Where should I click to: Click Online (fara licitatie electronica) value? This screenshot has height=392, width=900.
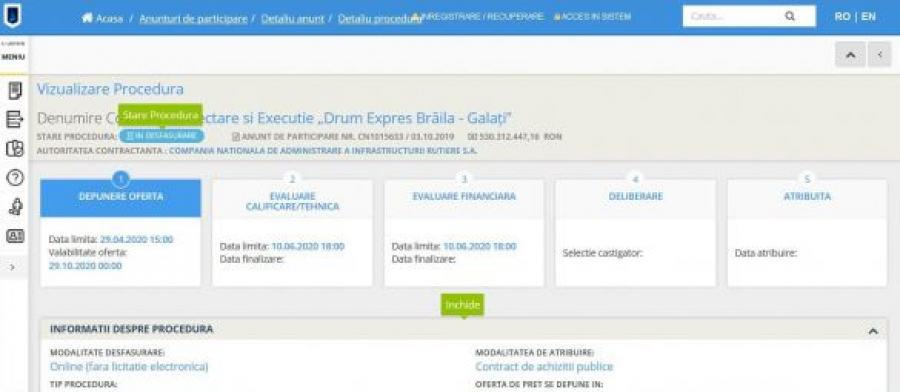pyautogui.click(x=129, y=366)
